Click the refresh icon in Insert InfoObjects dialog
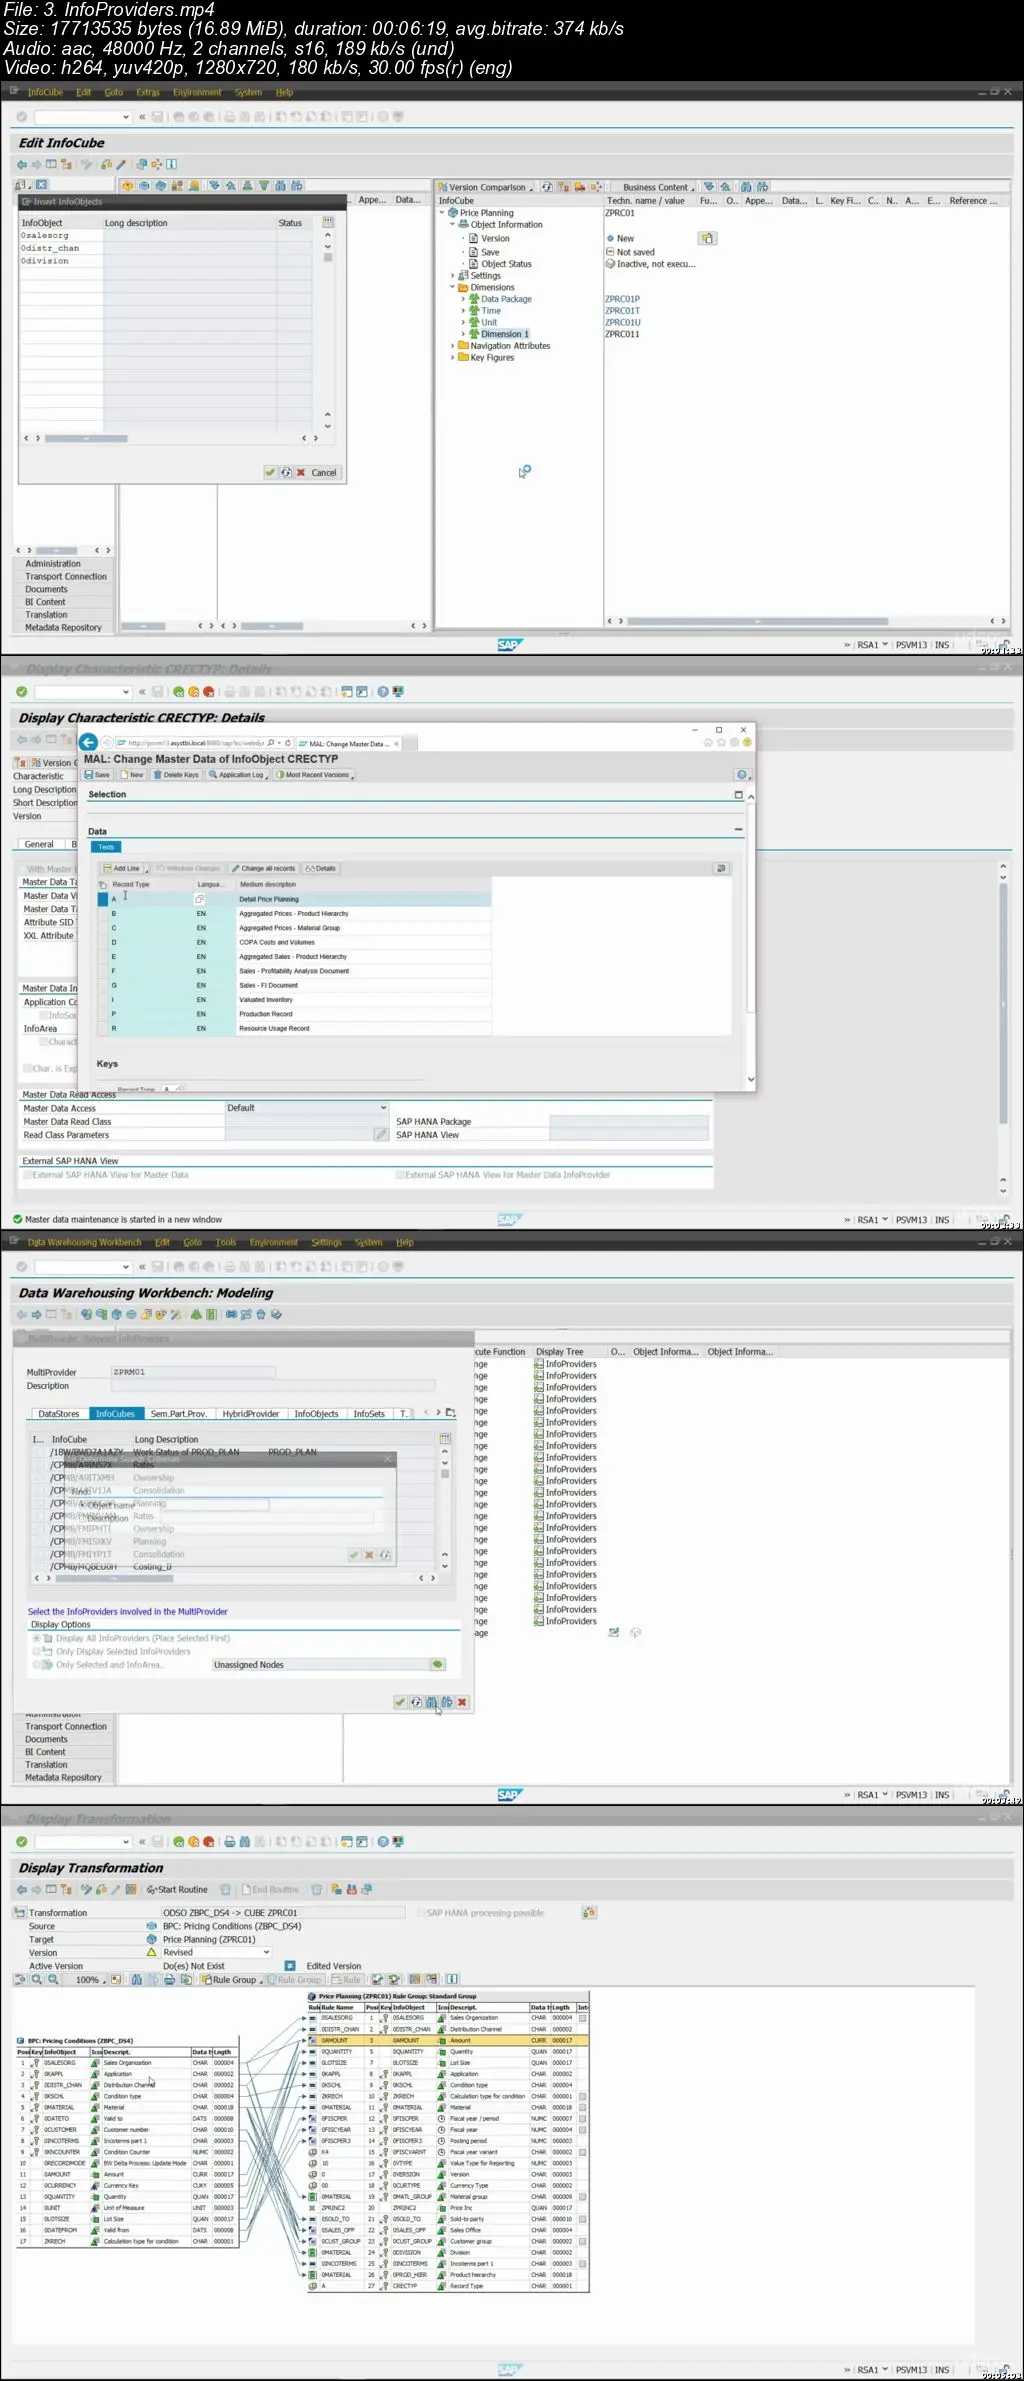 click(x=285, y=472)
